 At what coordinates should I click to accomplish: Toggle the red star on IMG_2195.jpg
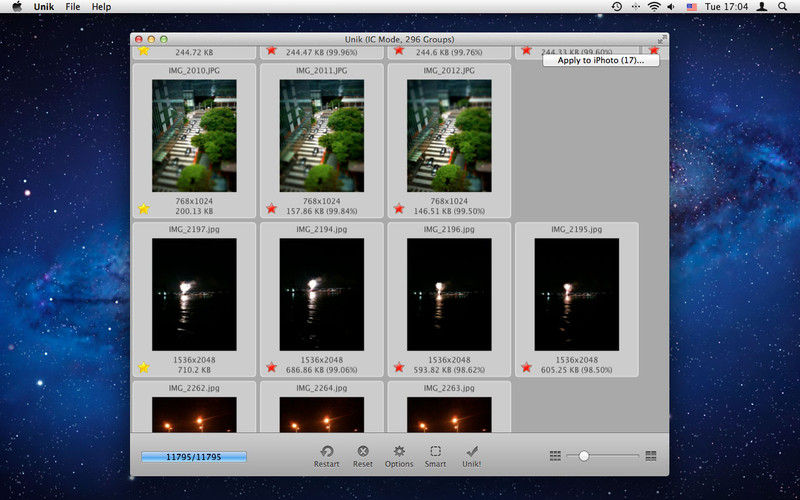tap(527, 367)
